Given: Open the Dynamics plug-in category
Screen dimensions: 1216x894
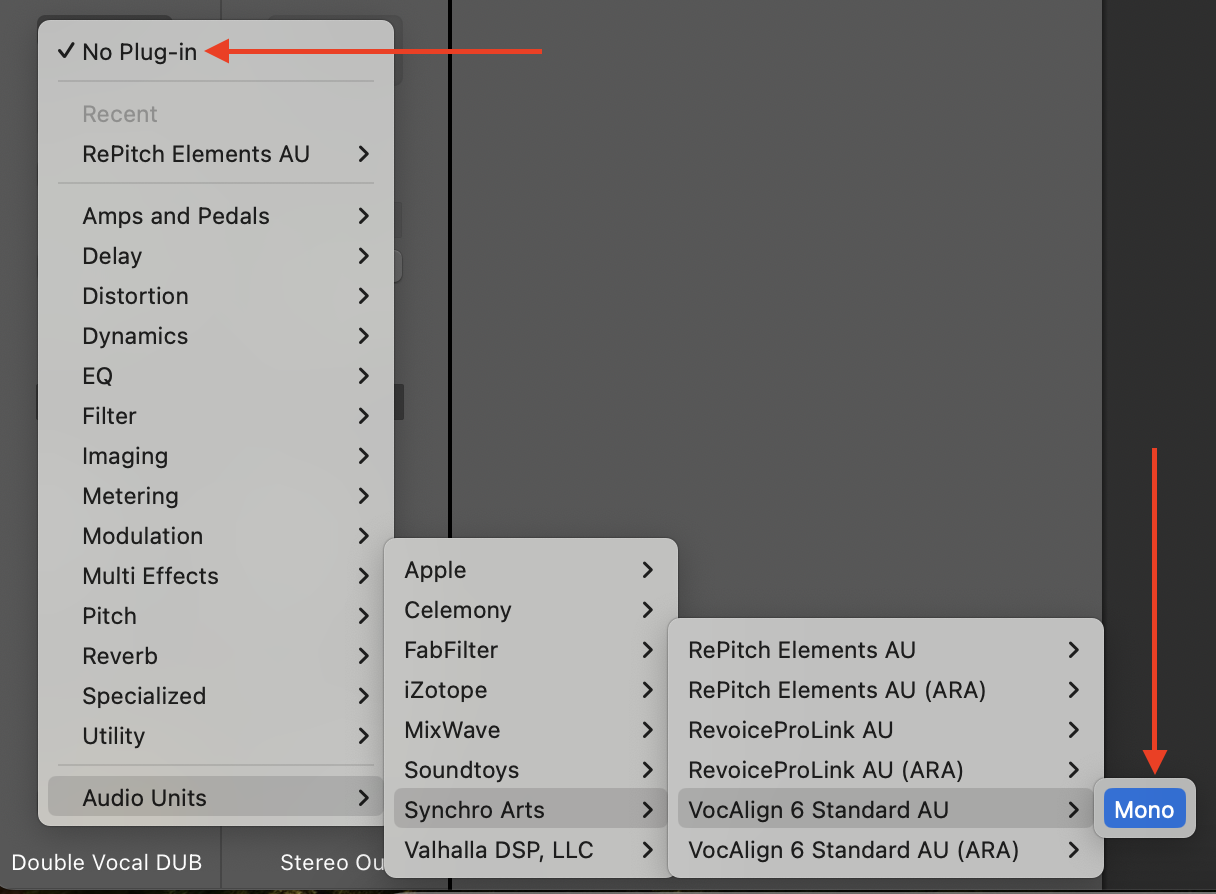Looking at the screenshot, I should pos(135,336).
